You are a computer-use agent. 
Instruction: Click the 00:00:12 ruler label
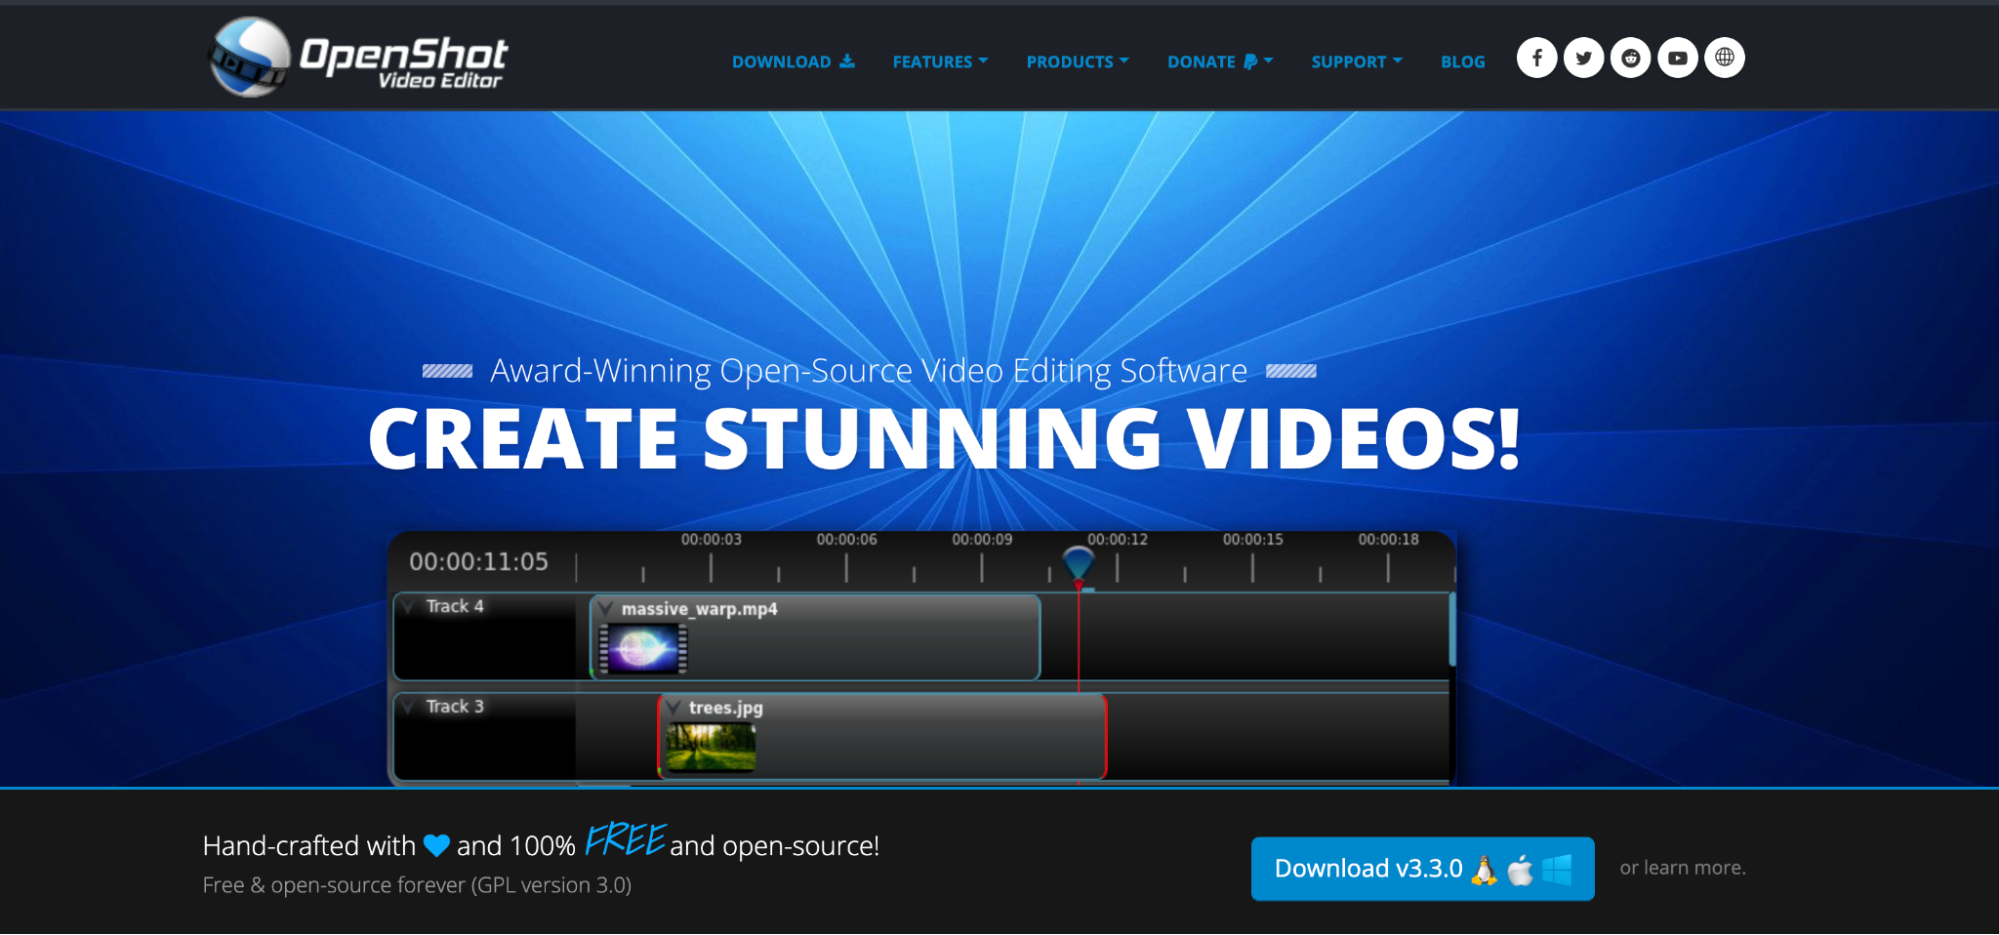(x=1117, y=540)
